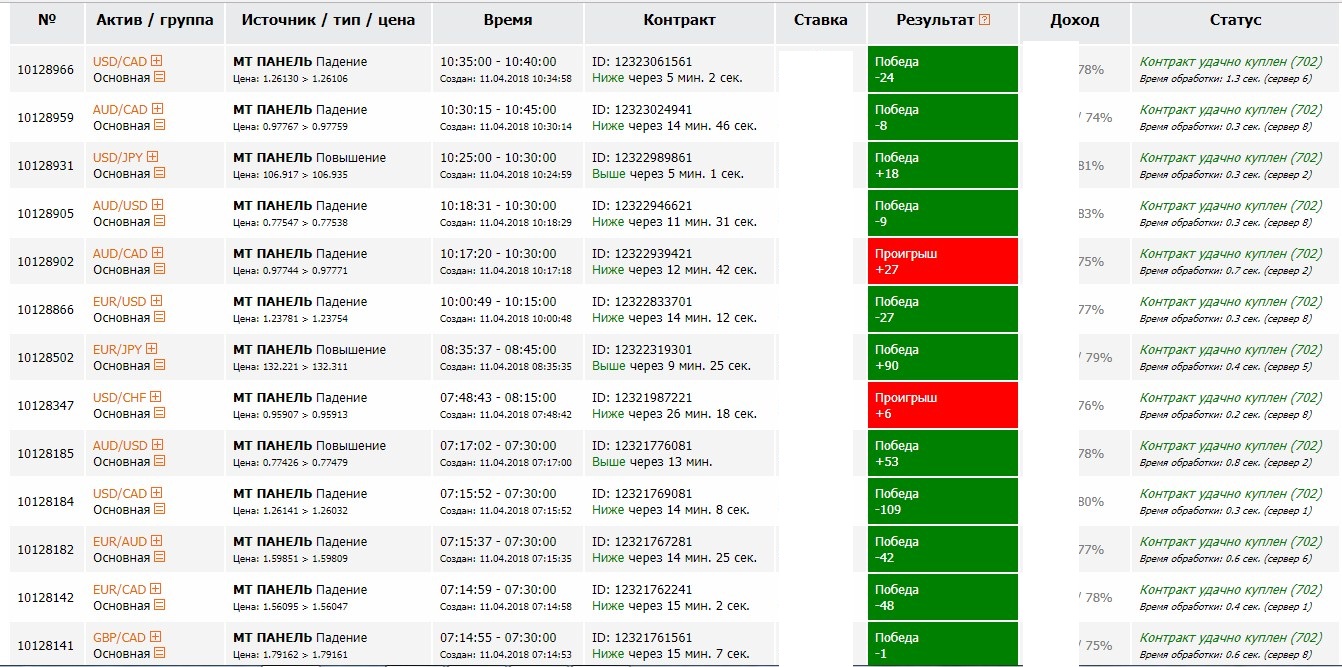Select the green Победа +90 result cell
This screenshot has height=667, width=1342.
click(942, 357)
